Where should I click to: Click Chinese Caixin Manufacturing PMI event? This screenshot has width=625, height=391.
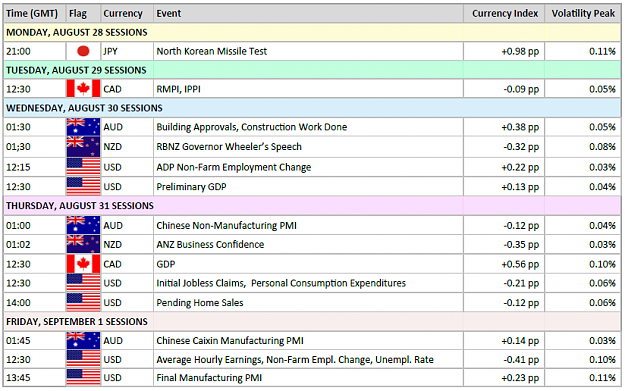tap(230, 341)
